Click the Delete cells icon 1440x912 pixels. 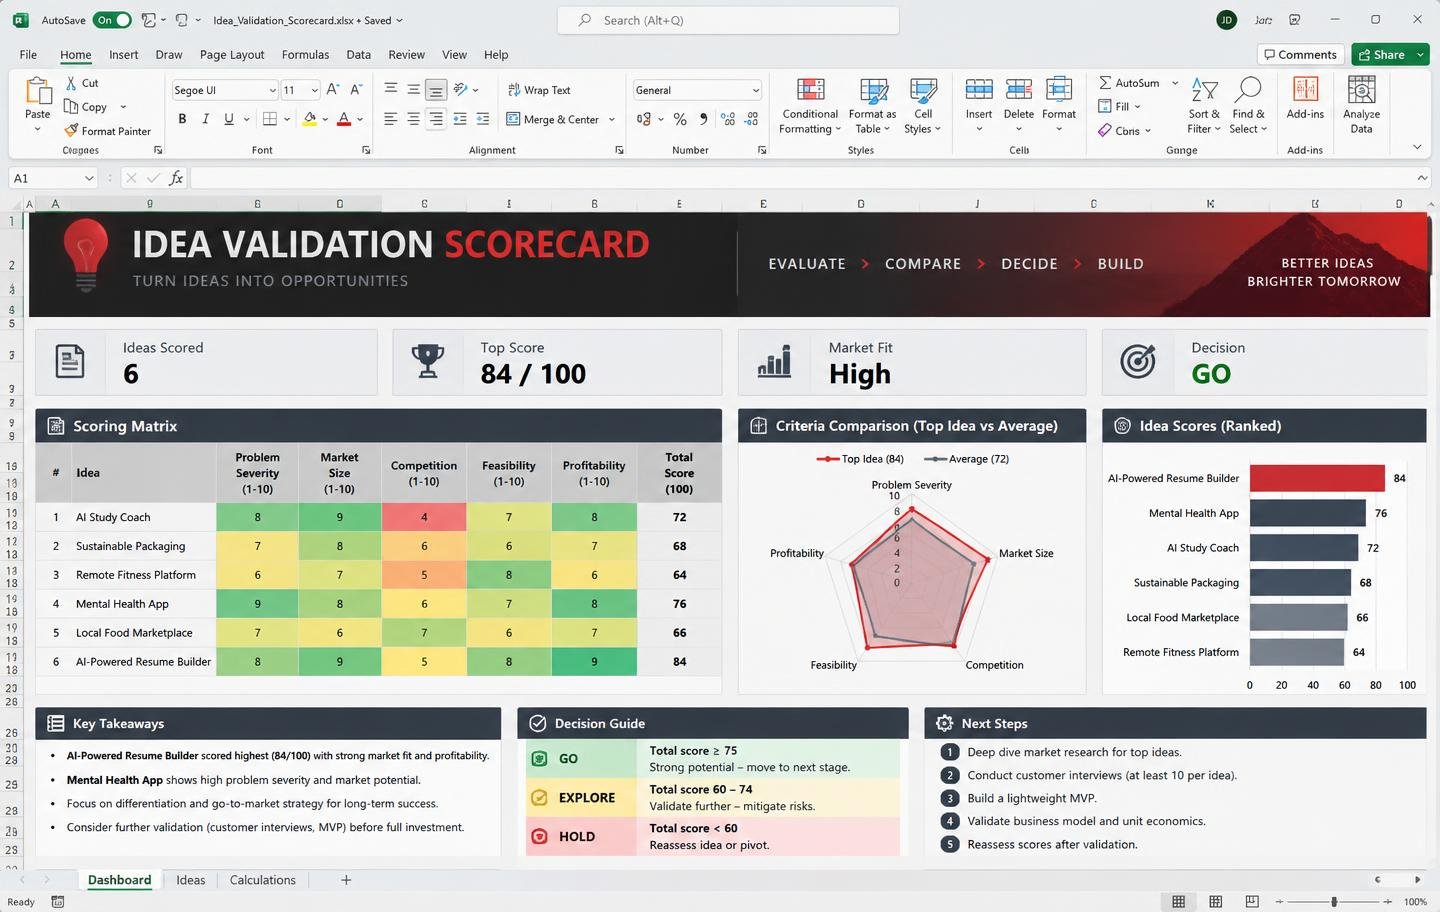click(1019, 91)
